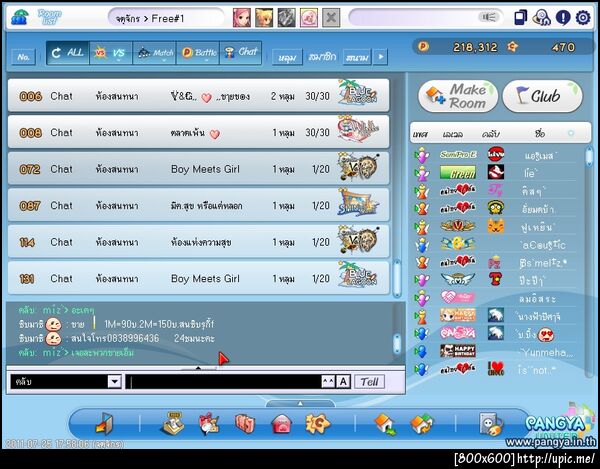Click the black chat message input field

coord(224,381)
